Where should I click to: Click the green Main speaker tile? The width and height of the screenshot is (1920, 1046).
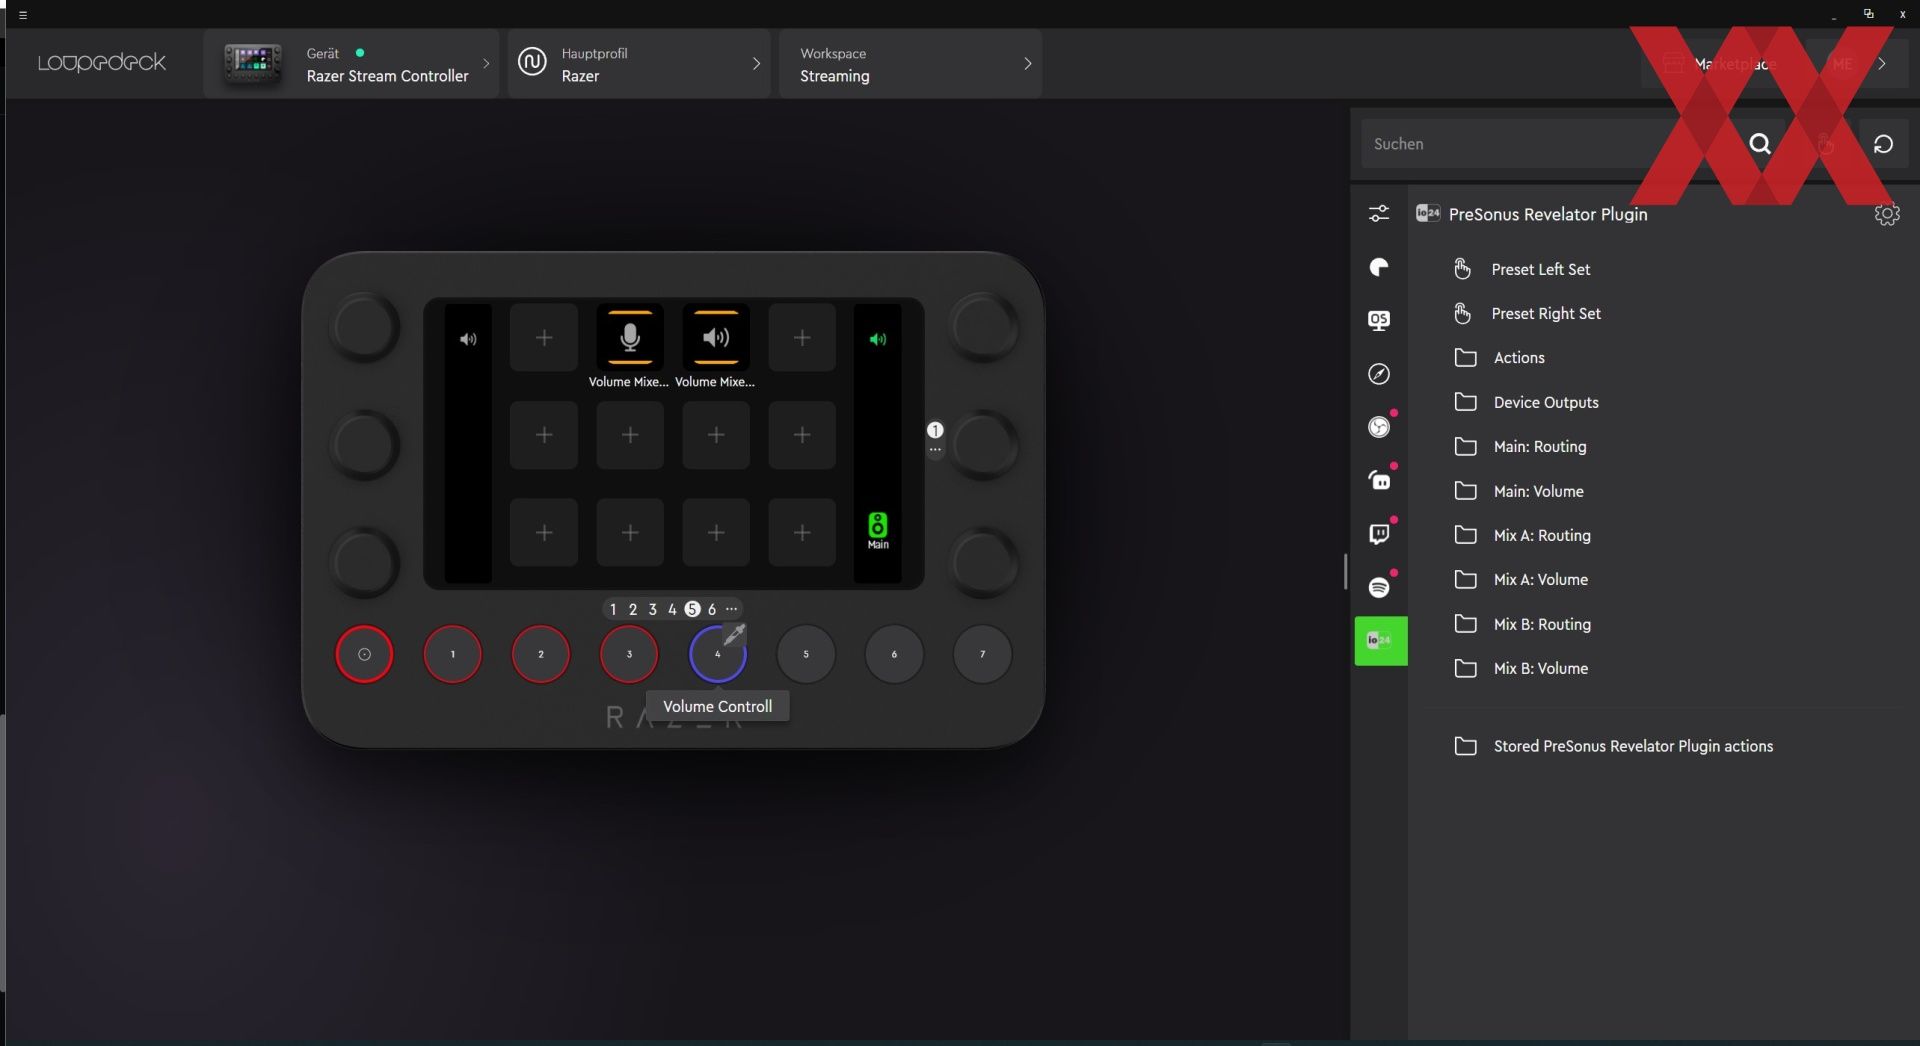(x=878, y=530)
